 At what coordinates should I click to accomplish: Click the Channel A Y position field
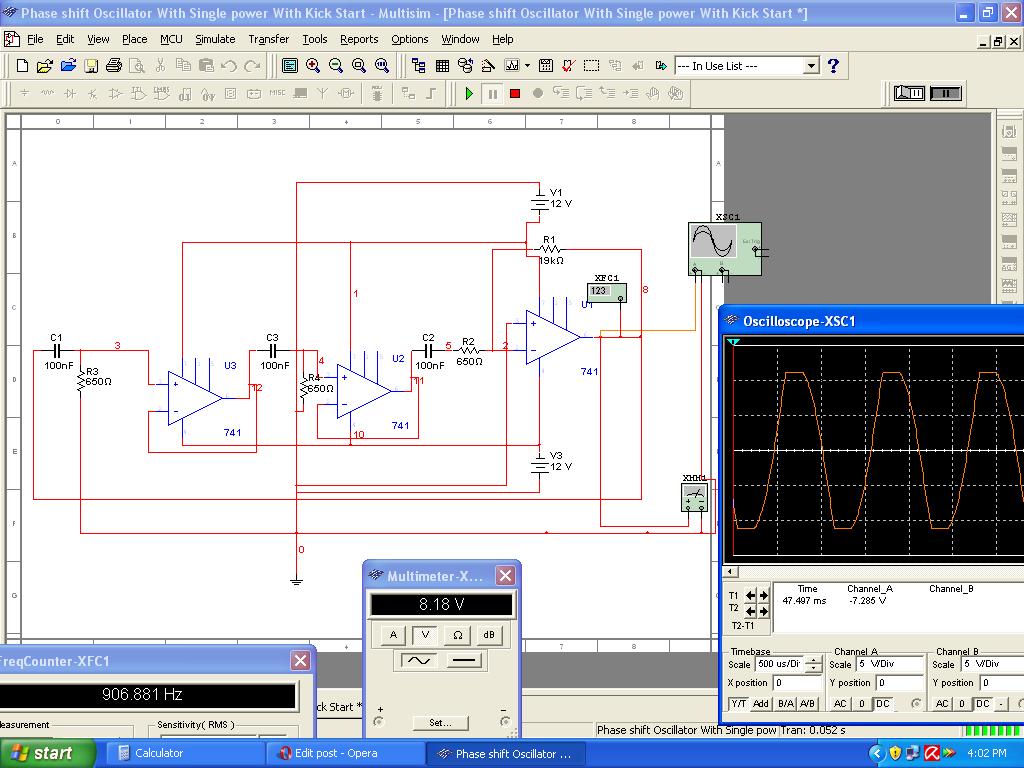pyautogui.click(x=899, y=683)
